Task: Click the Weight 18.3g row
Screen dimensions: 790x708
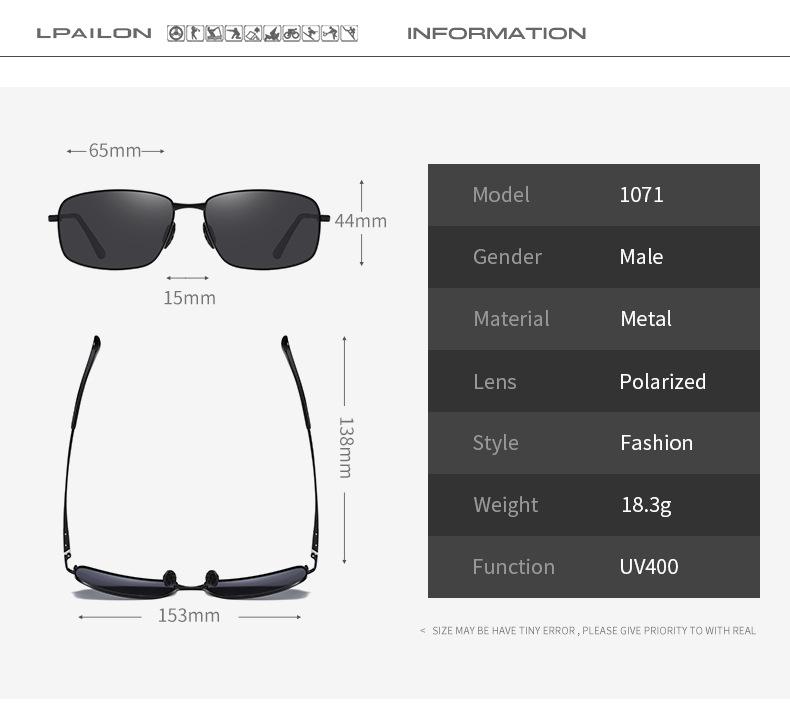Action: point(594,505)
